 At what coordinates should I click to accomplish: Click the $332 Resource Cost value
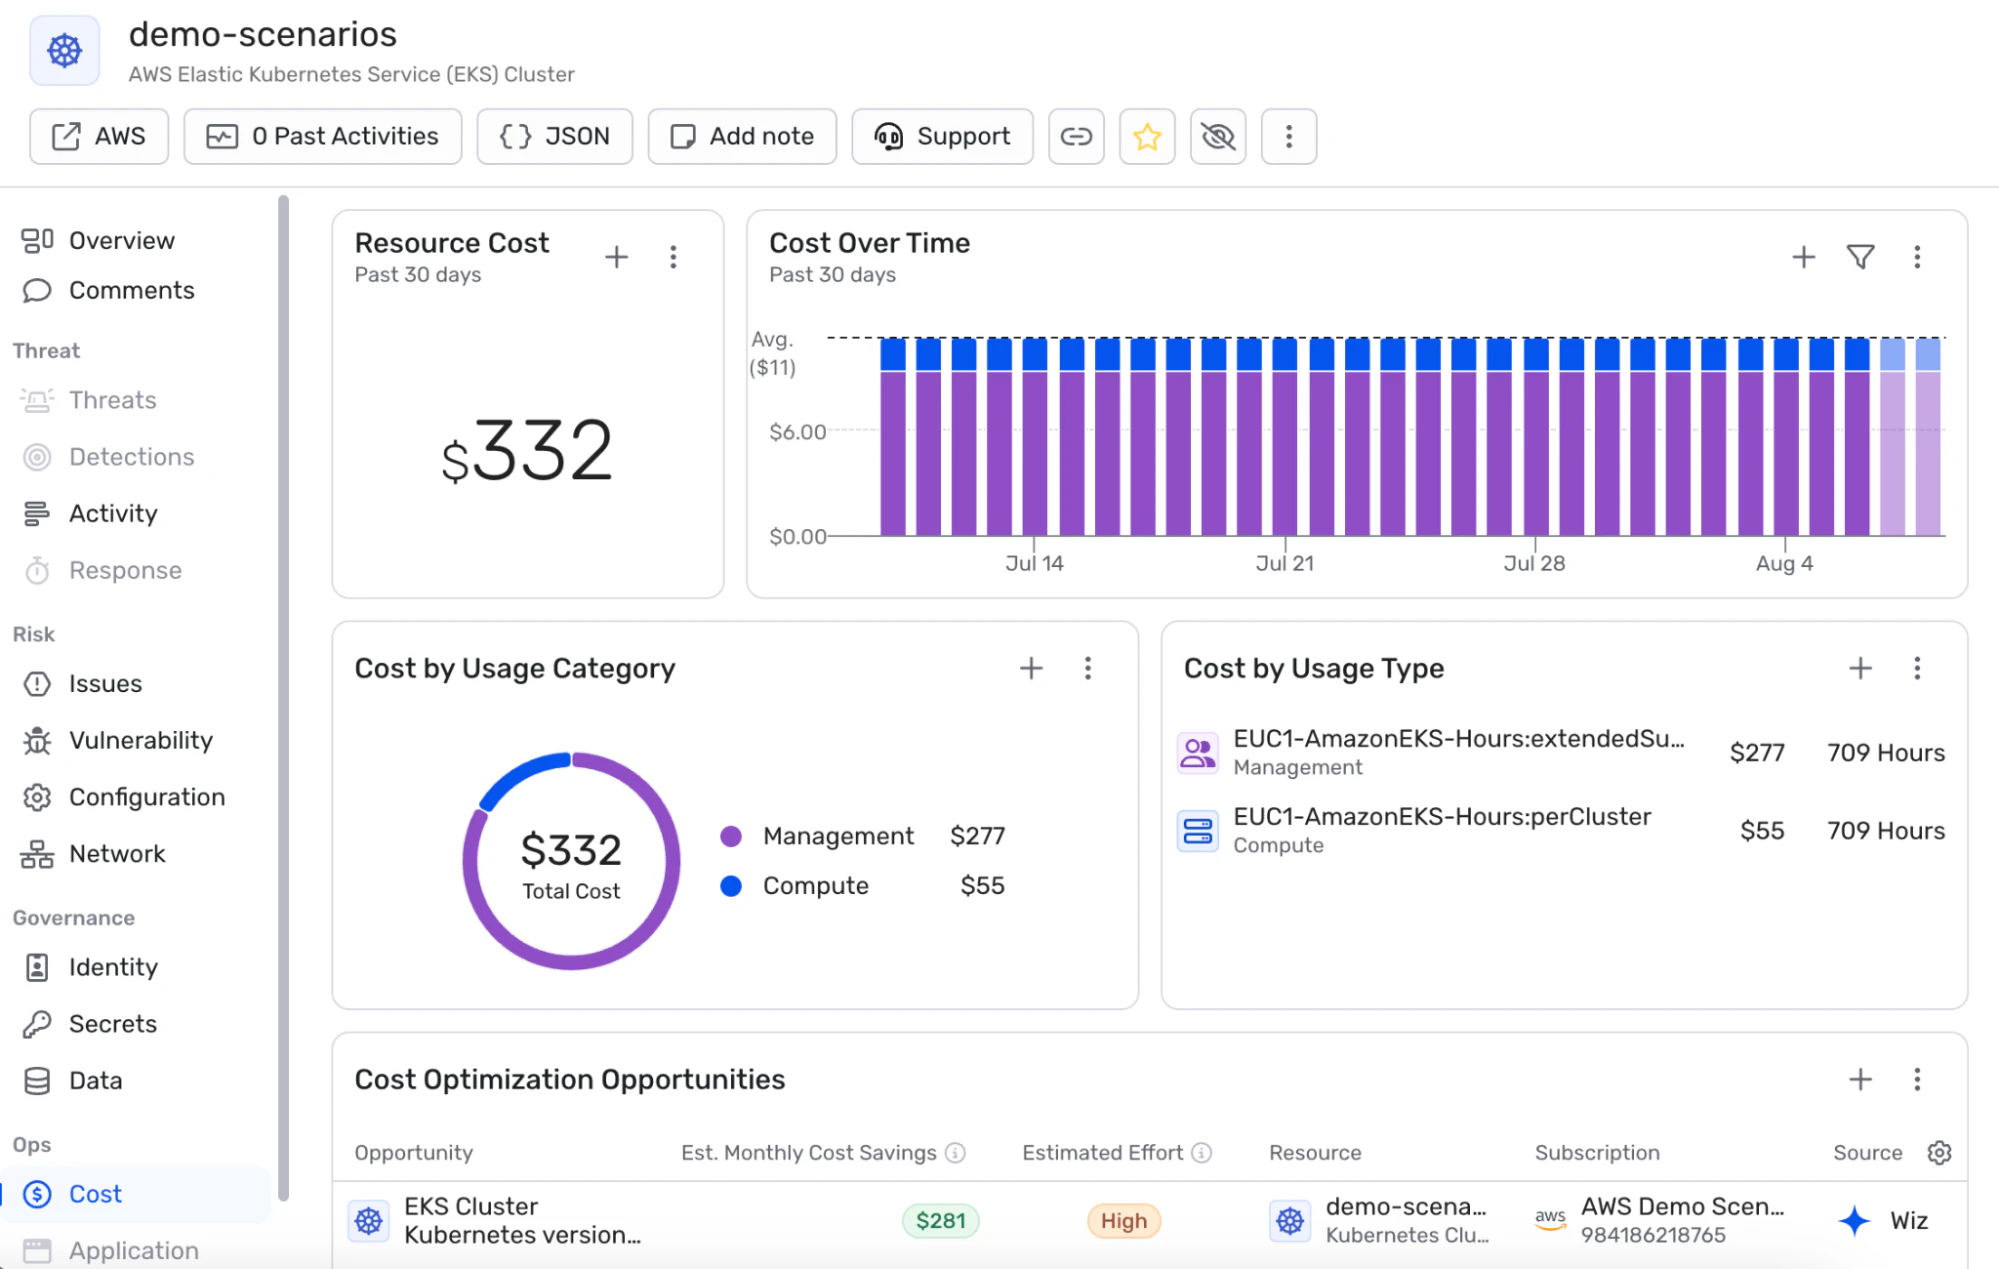[x=527, y=451]
